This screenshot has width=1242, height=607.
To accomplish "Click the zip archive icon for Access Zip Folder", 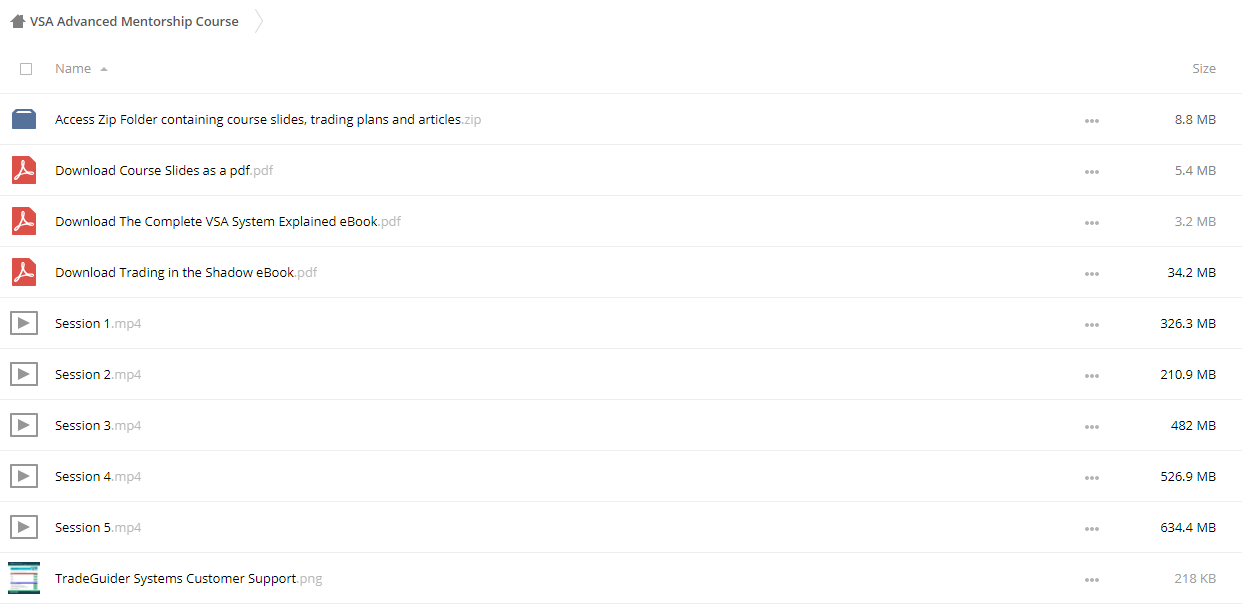I will pyautogui.click(x=24, y=119).
